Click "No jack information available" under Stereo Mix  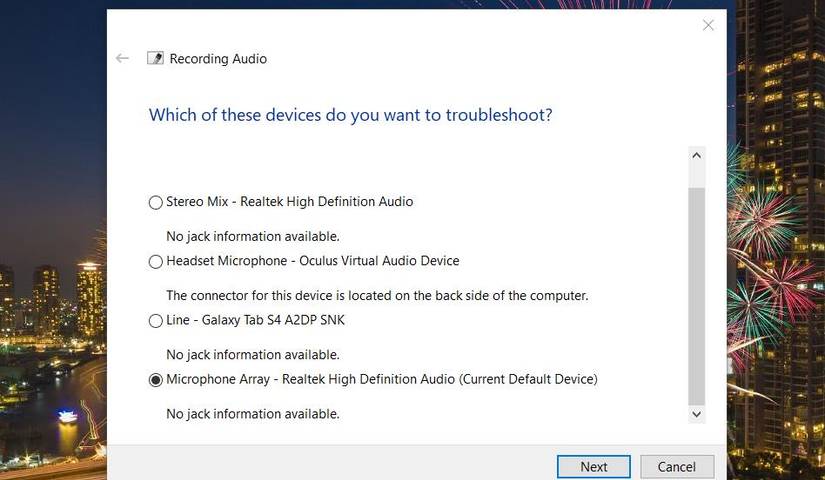[252, 236]
